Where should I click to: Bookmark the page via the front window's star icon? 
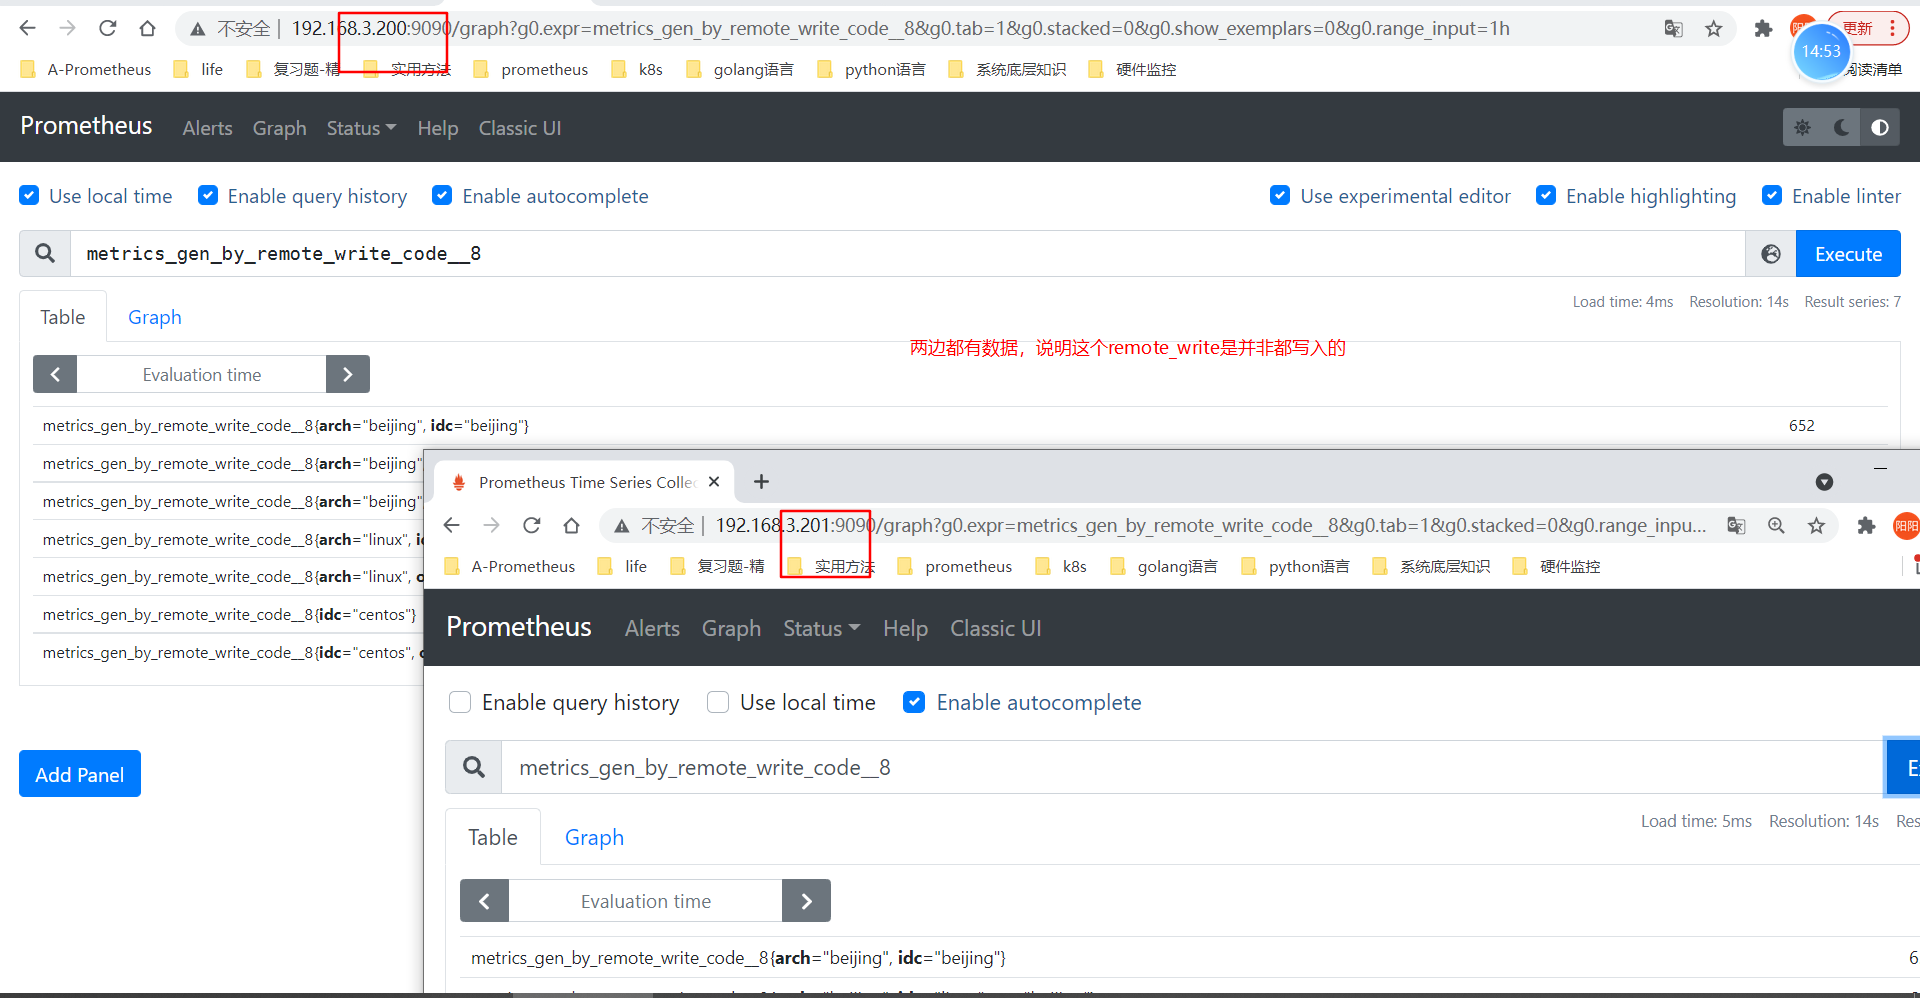[x=1816, y=526]
